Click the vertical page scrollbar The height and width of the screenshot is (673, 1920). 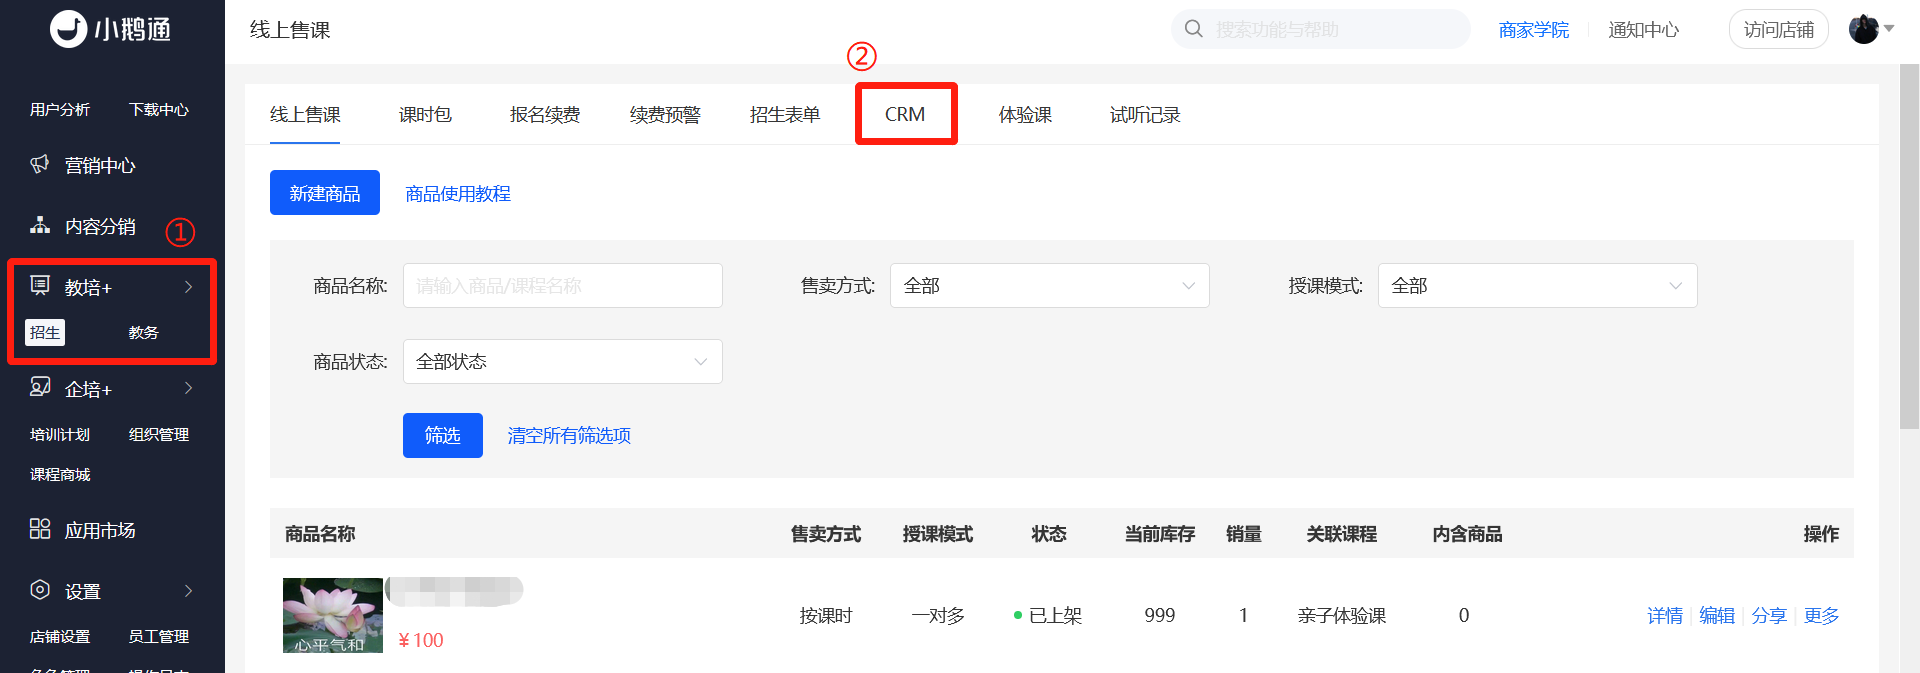pyautogui.click(x=1909, y=246)
